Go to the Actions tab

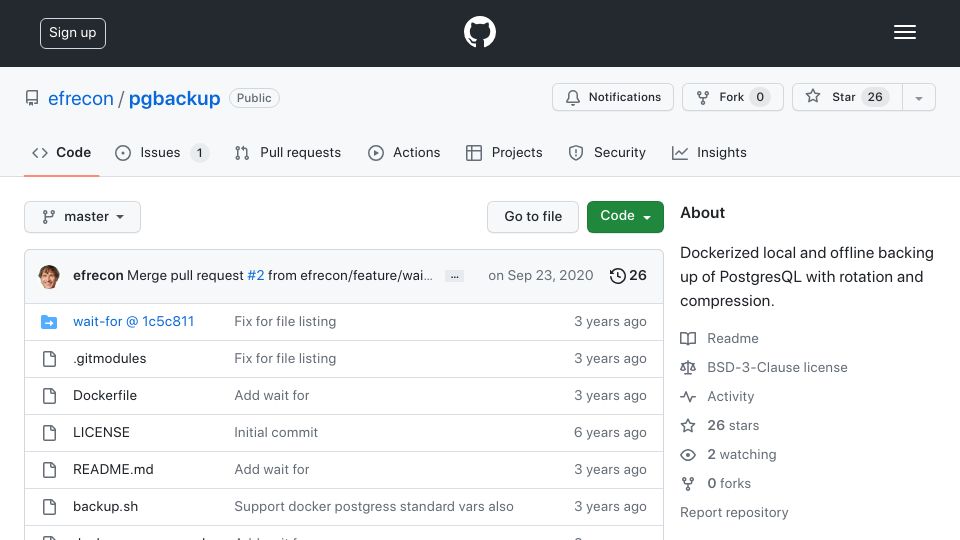click(x=404, y=152)
